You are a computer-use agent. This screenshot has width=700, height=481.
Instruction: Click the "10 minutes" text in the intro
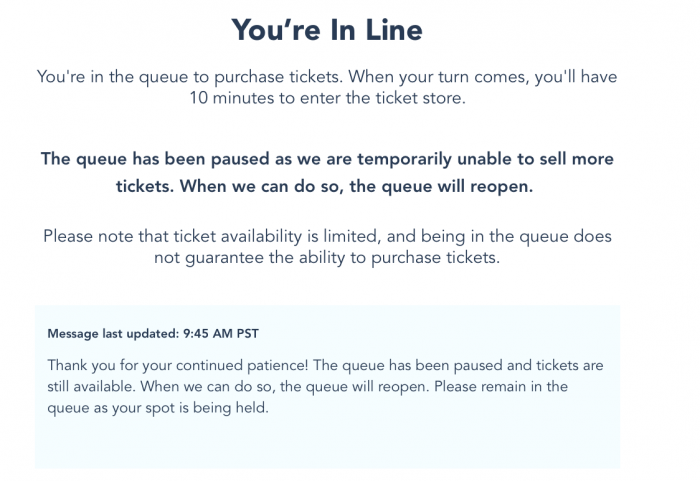coord(232,98)
